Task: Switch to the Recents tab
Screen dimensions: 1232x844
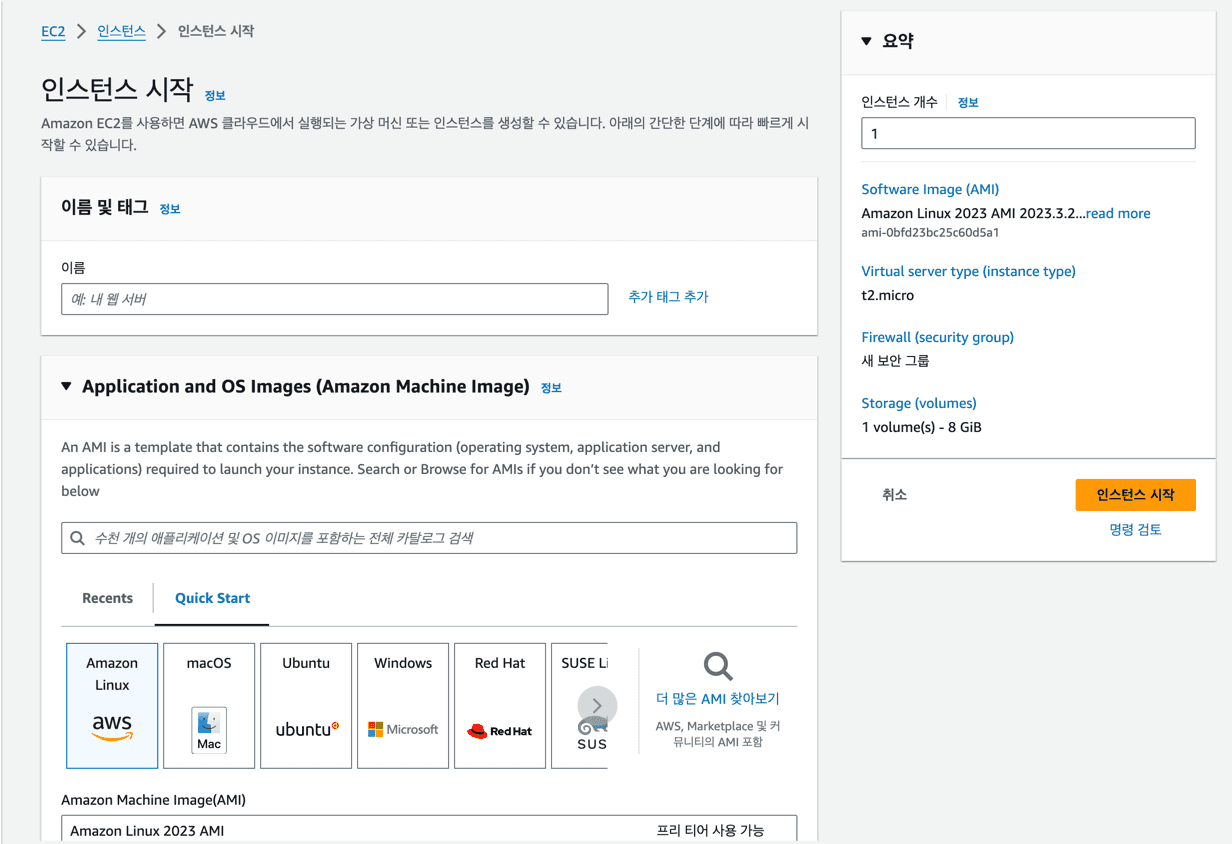Action: [107, 598]
